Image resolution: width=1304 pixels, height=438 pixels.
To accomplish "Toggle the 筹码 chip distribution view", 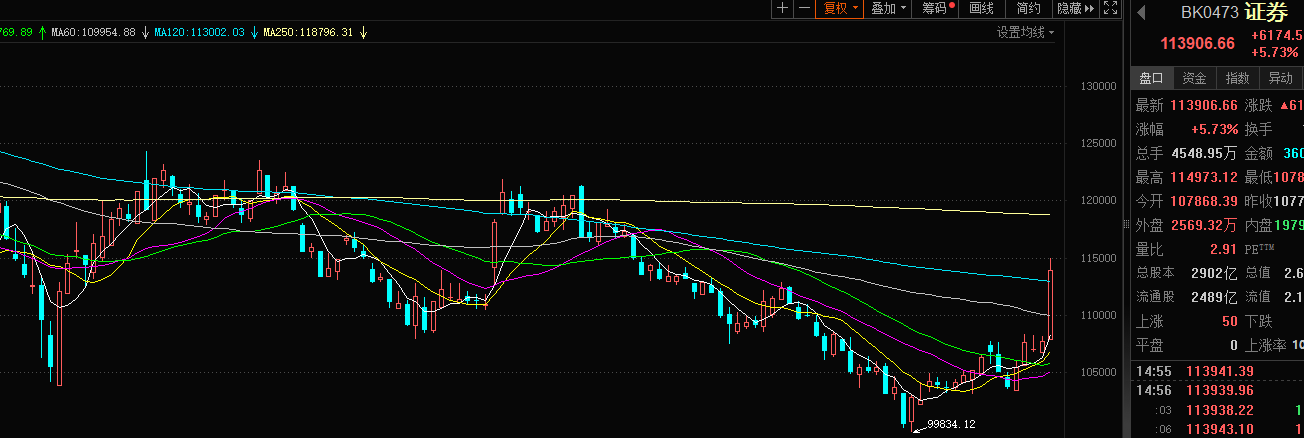I will [938, 9].
